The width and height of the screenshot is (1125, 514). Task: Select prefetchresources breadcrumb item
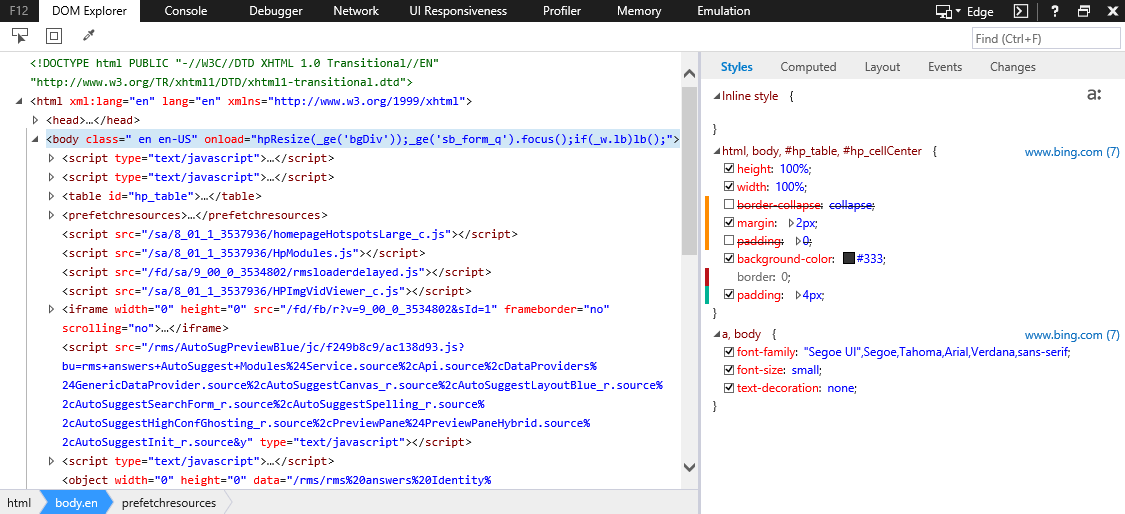click(x=169, y=503)
